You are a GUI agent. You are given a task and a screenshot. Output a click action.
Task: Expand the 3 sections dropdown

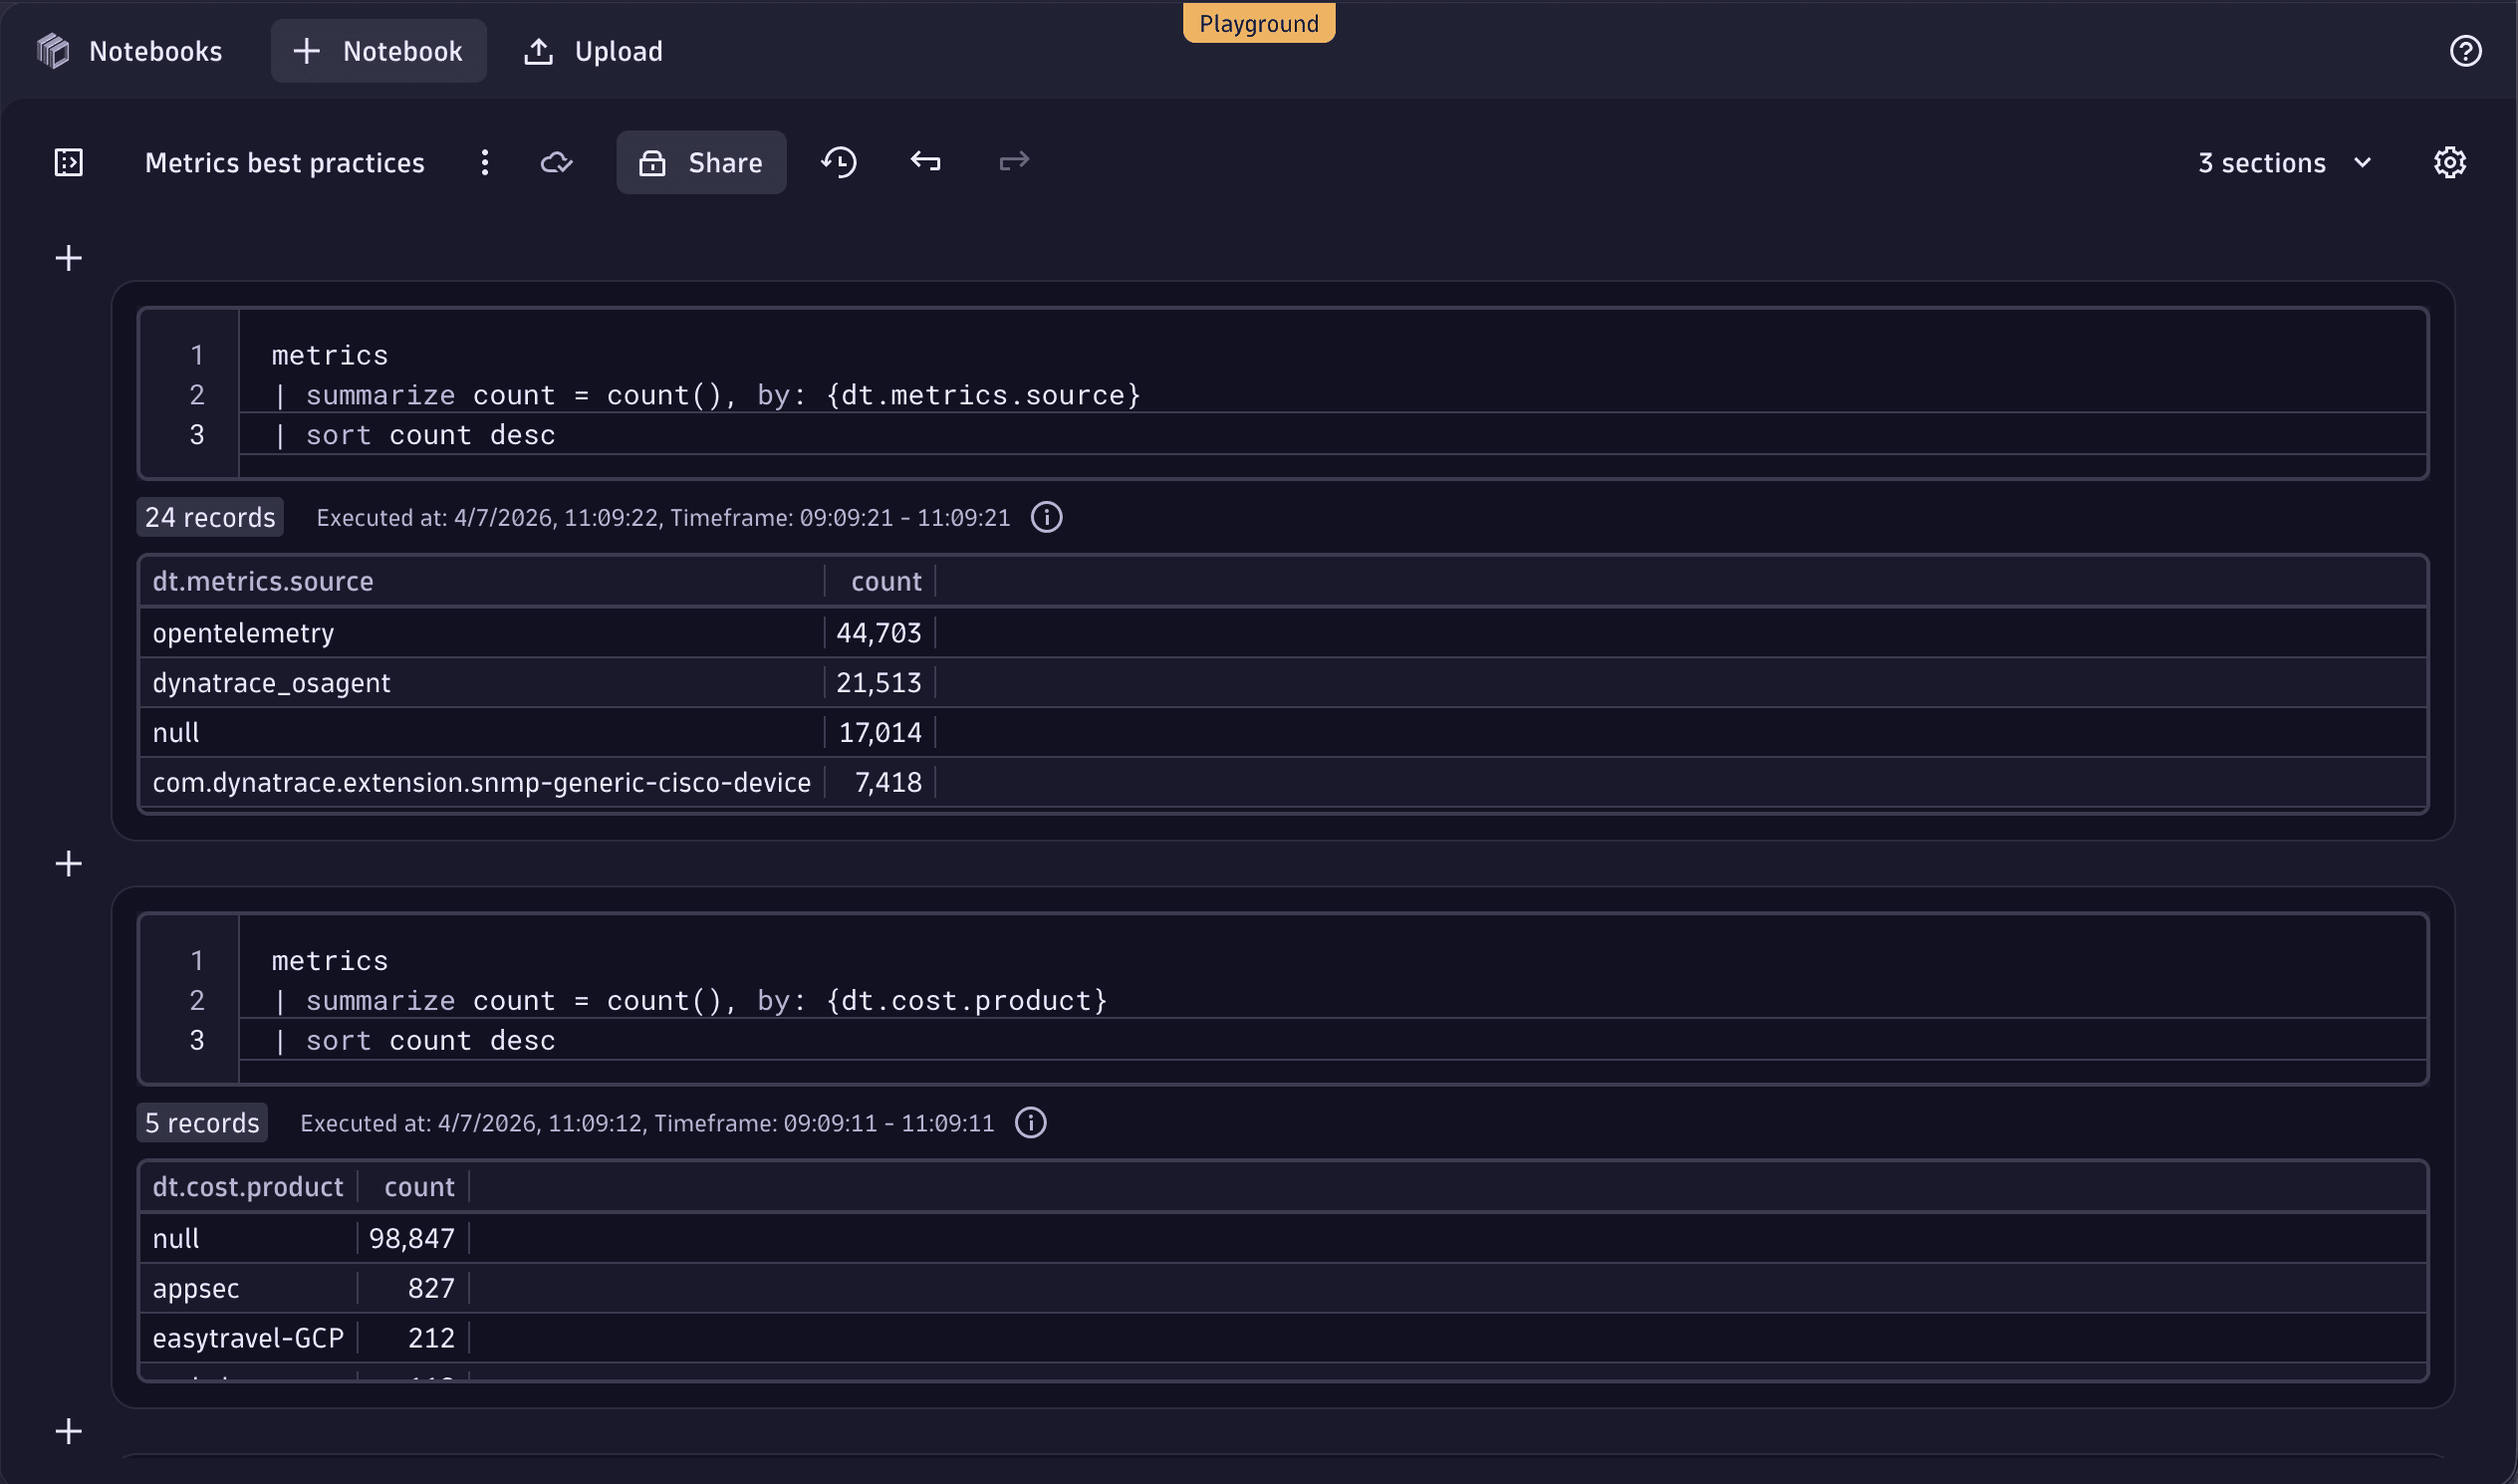click(x=2285, y=162)
